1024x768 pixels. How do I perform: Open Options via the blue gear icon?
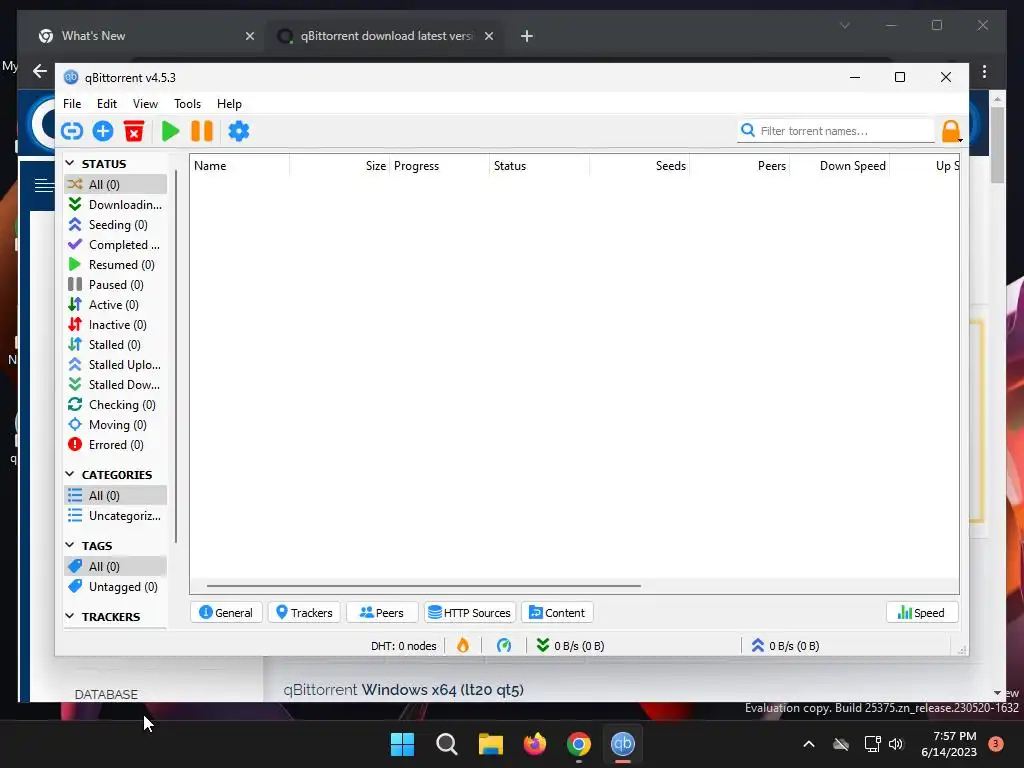point(238,131)
